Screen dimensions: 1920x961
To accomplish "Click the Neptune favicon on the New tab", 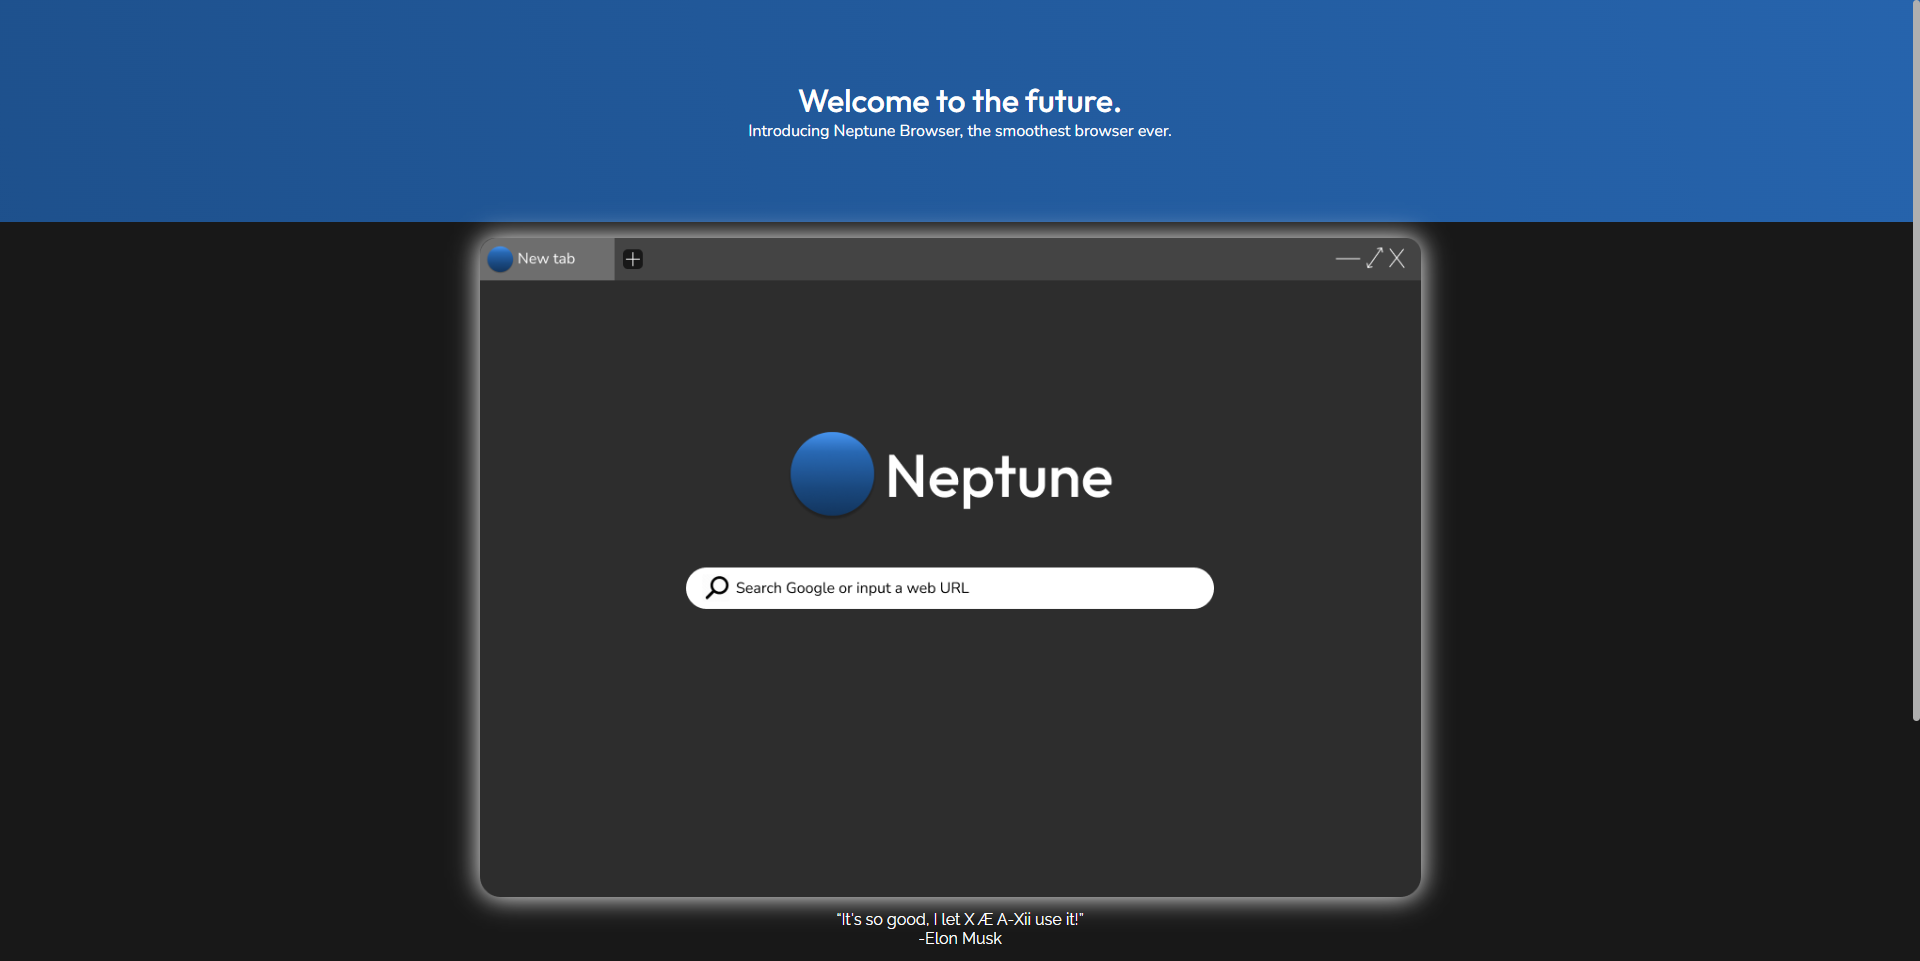I will coord(500,258).
